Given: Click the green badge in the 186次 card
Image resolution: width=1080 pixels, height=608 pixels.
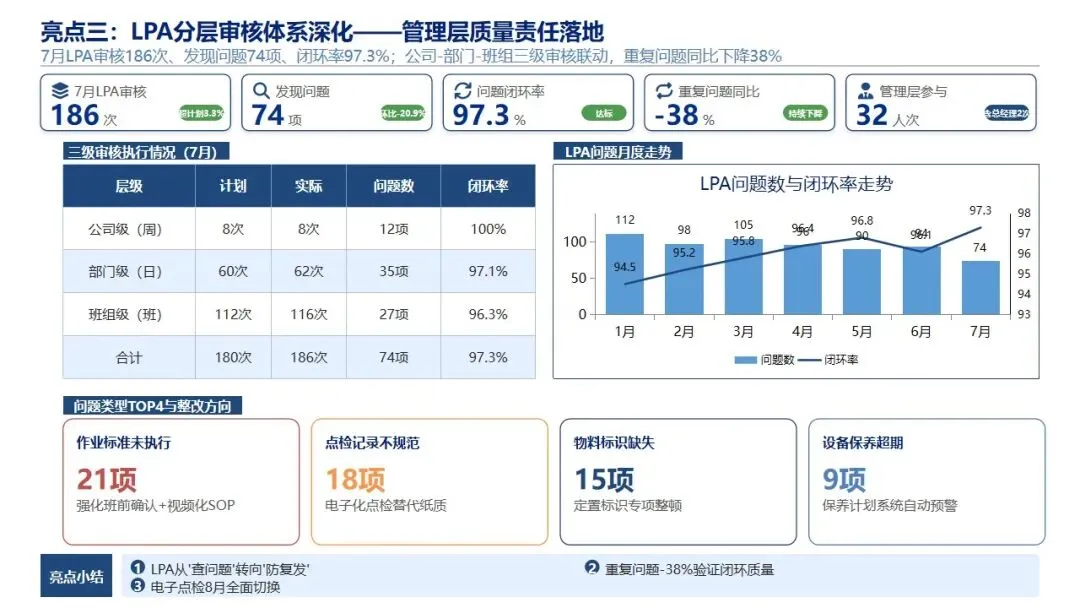Looking at the screenshot, I should click(201, 113).
